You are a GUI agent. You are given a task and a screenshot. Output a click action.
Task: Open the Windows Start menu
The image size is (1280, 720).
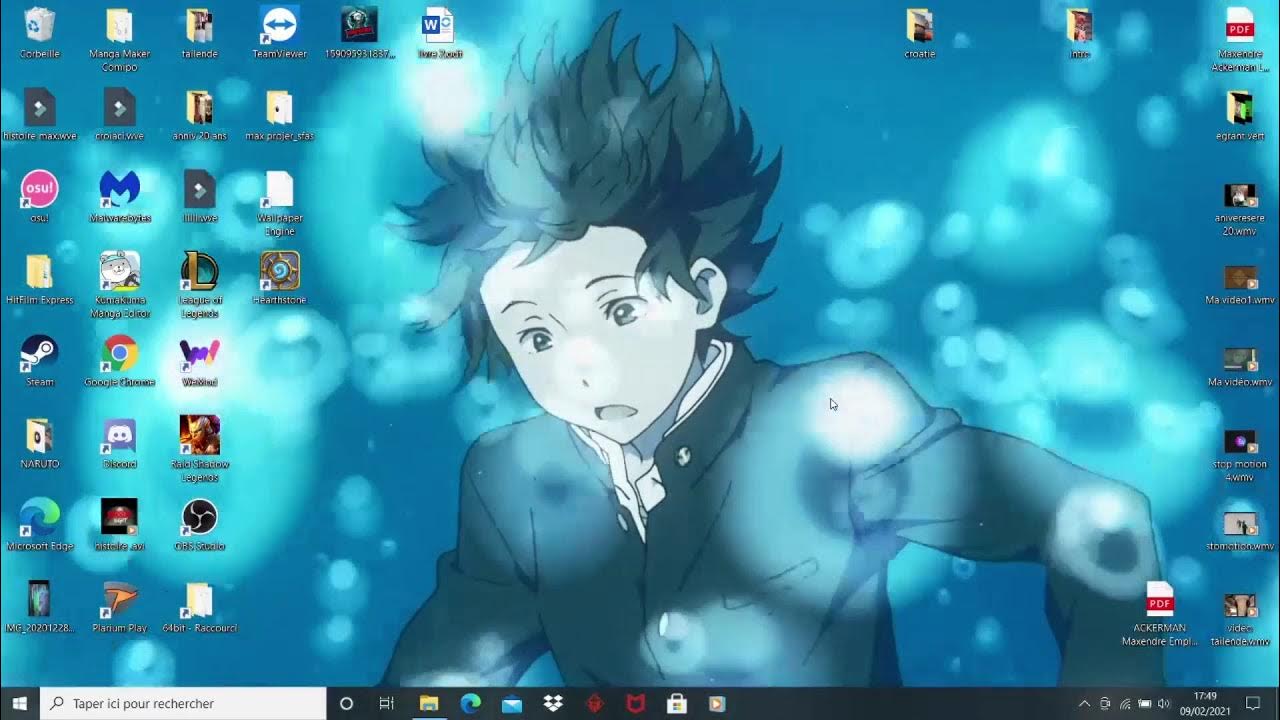(x=20, y=704)
